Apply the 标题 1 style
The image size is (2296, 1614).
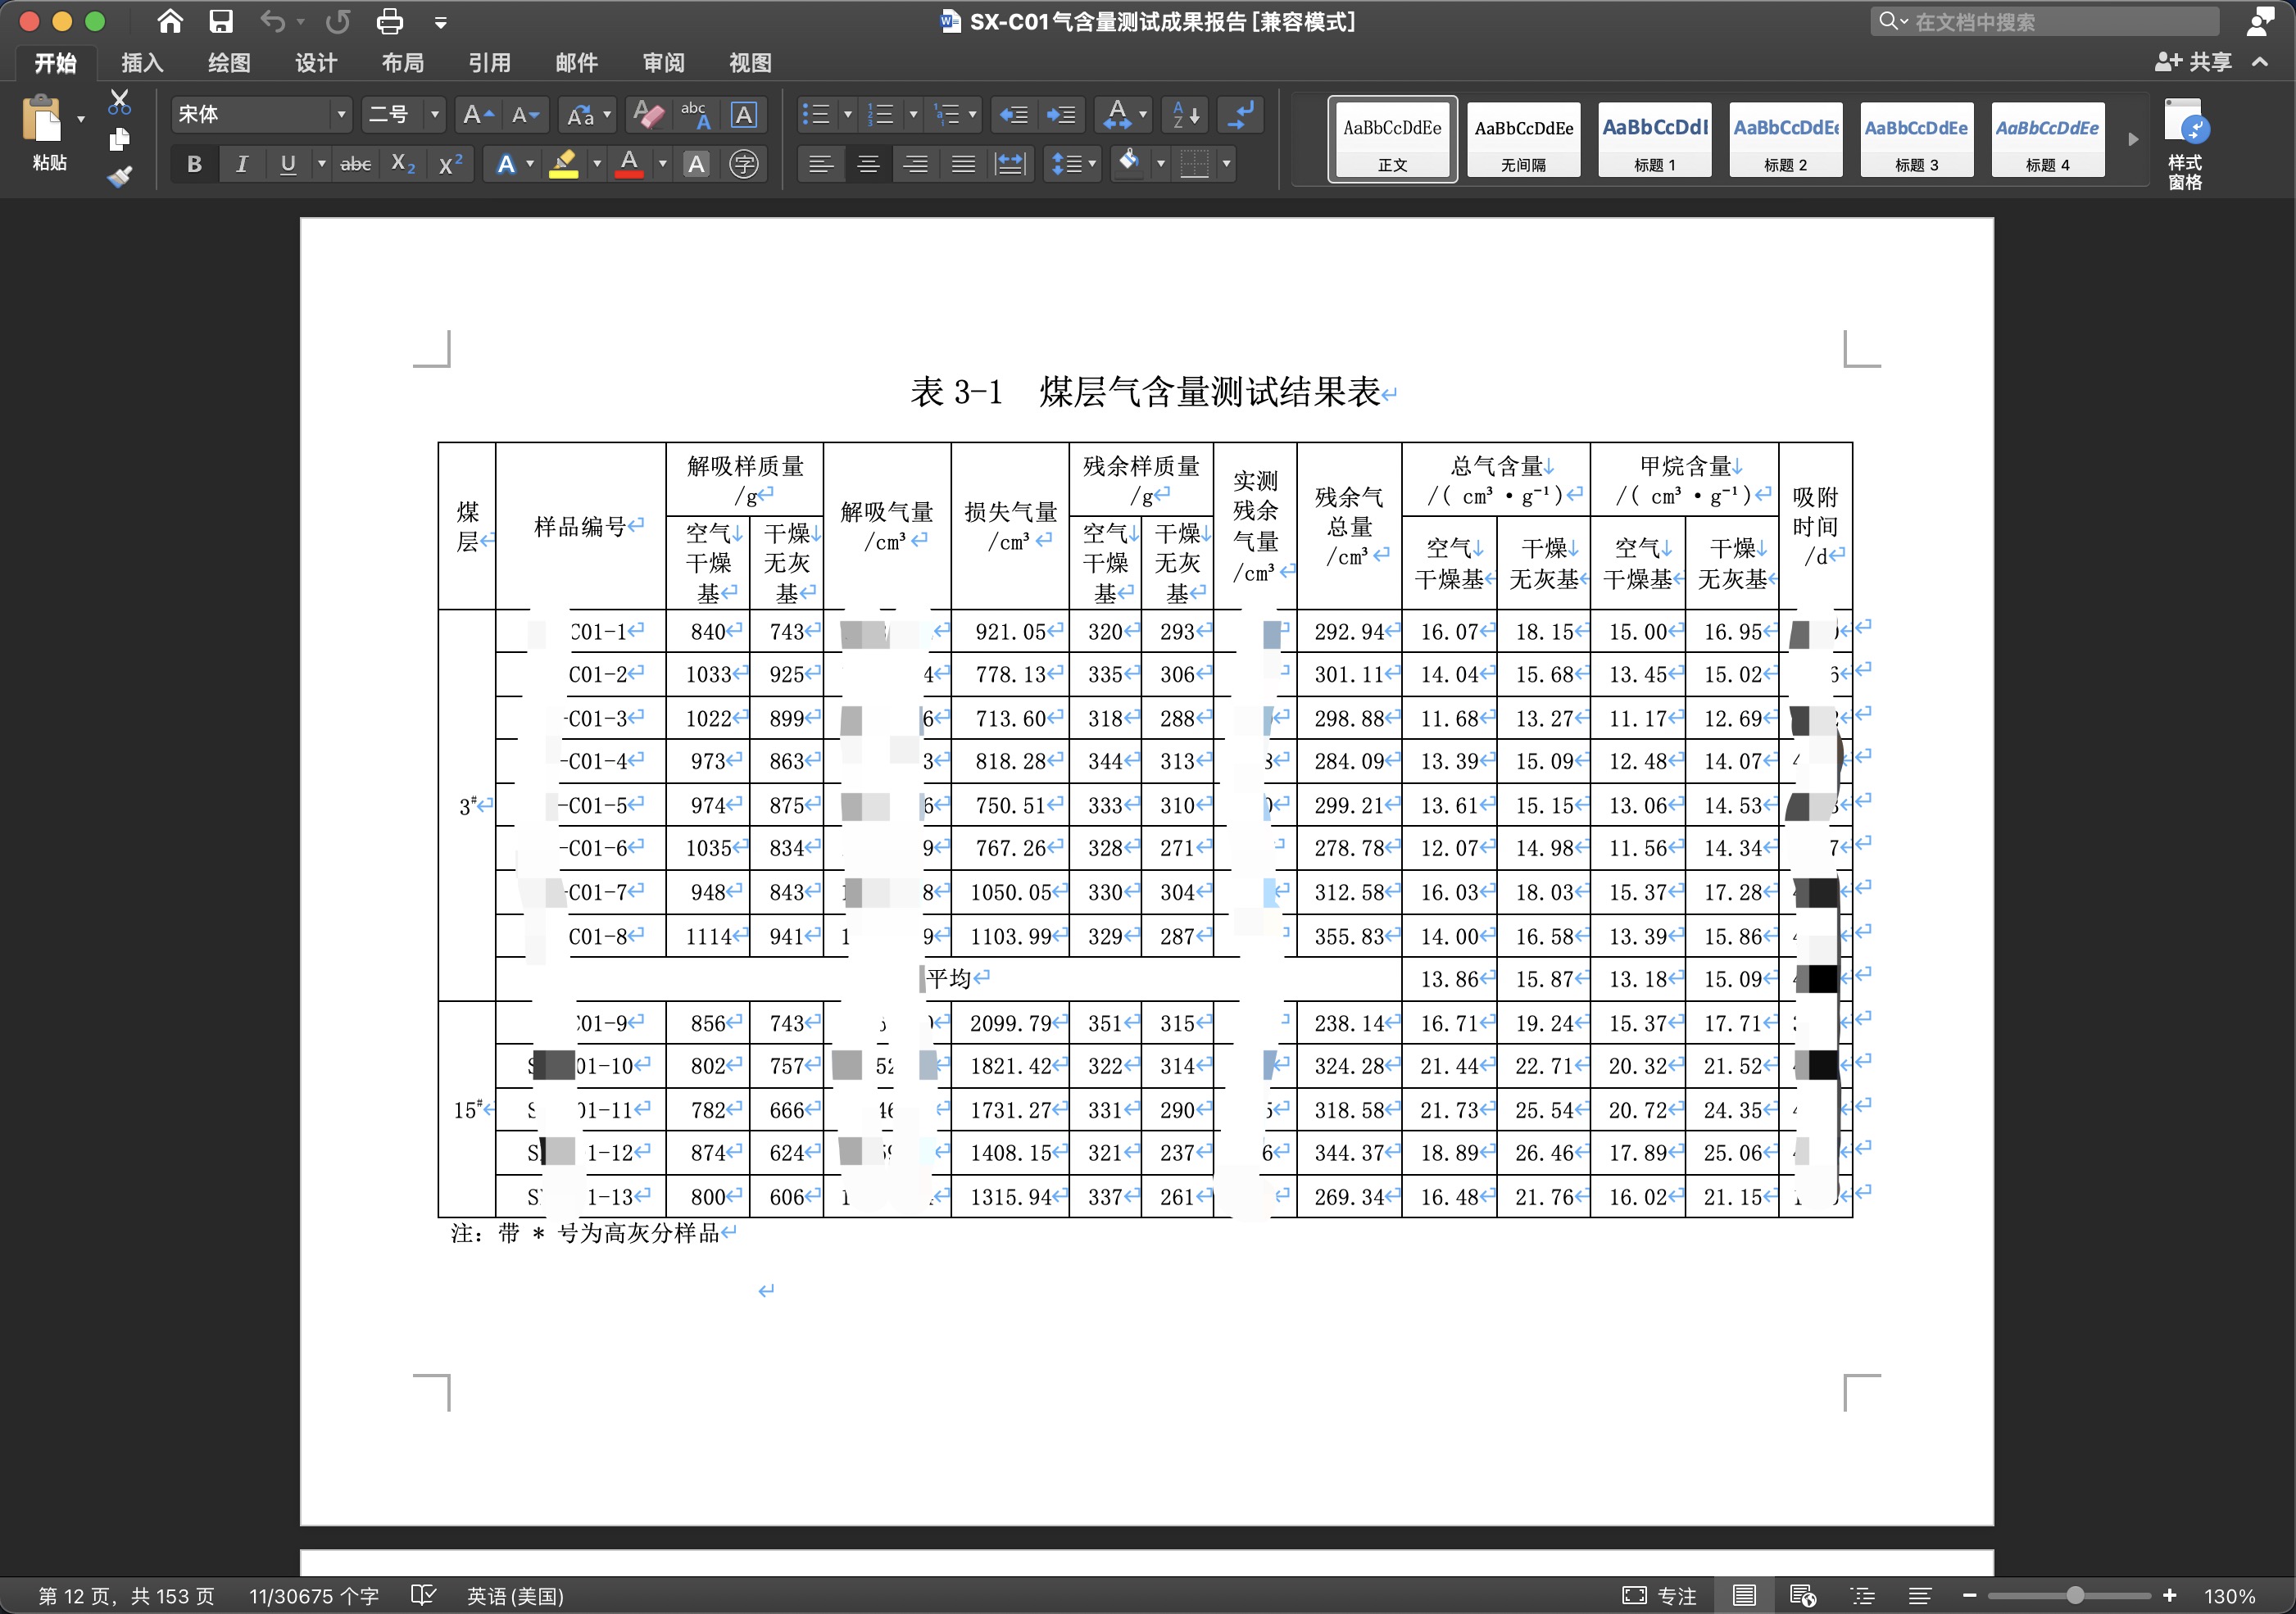(x=1654, y=139)
